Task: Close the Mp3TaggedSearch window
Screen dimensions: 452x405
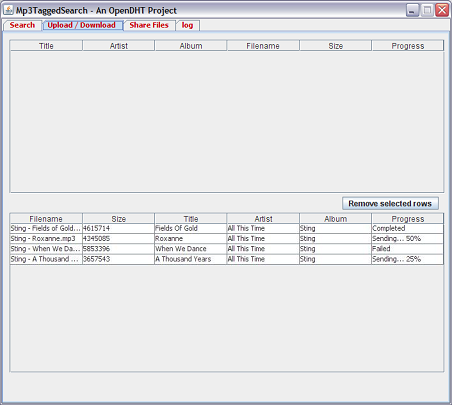Action: 442,10
